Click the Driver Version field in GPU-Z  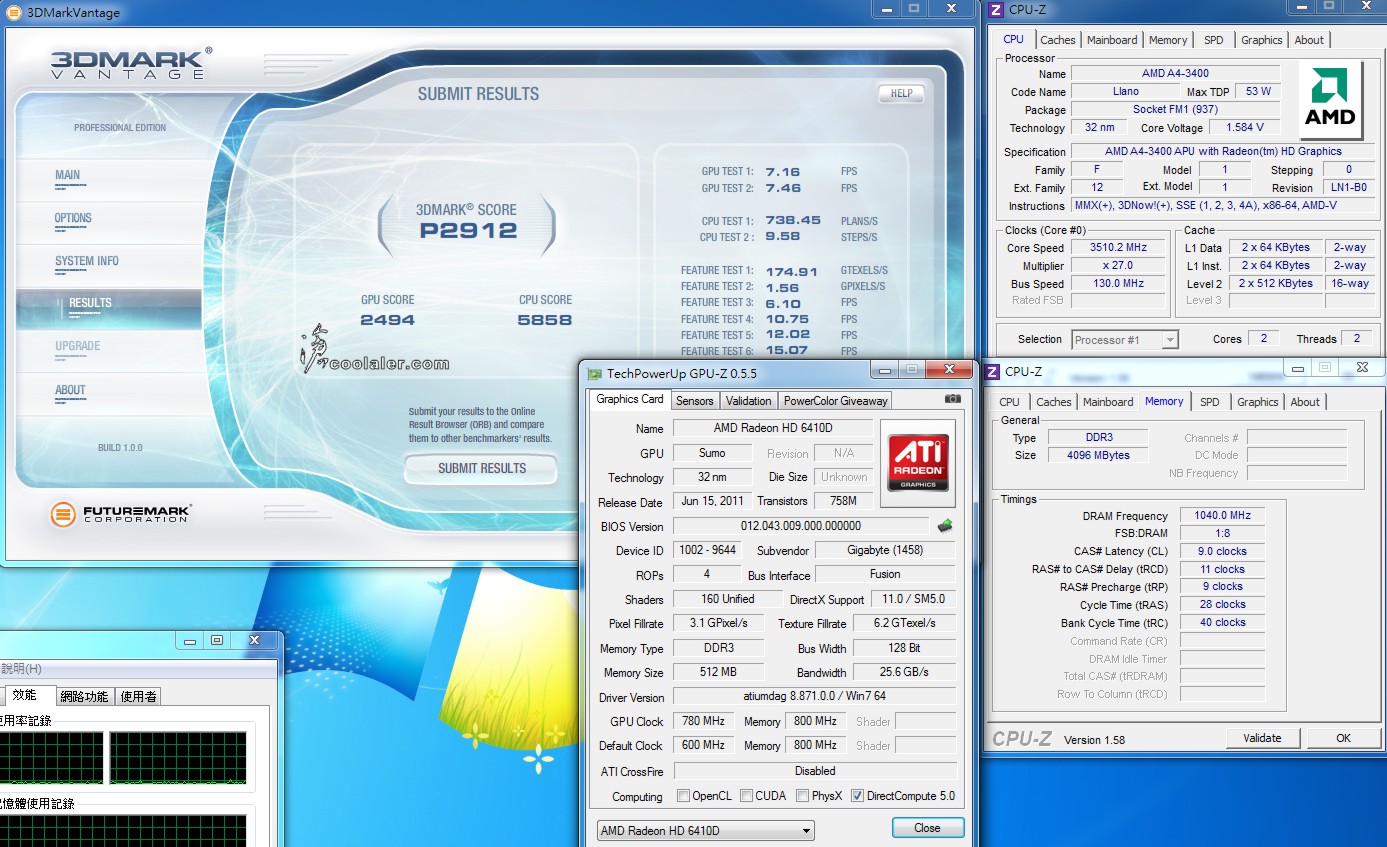(x=814, y=696)
